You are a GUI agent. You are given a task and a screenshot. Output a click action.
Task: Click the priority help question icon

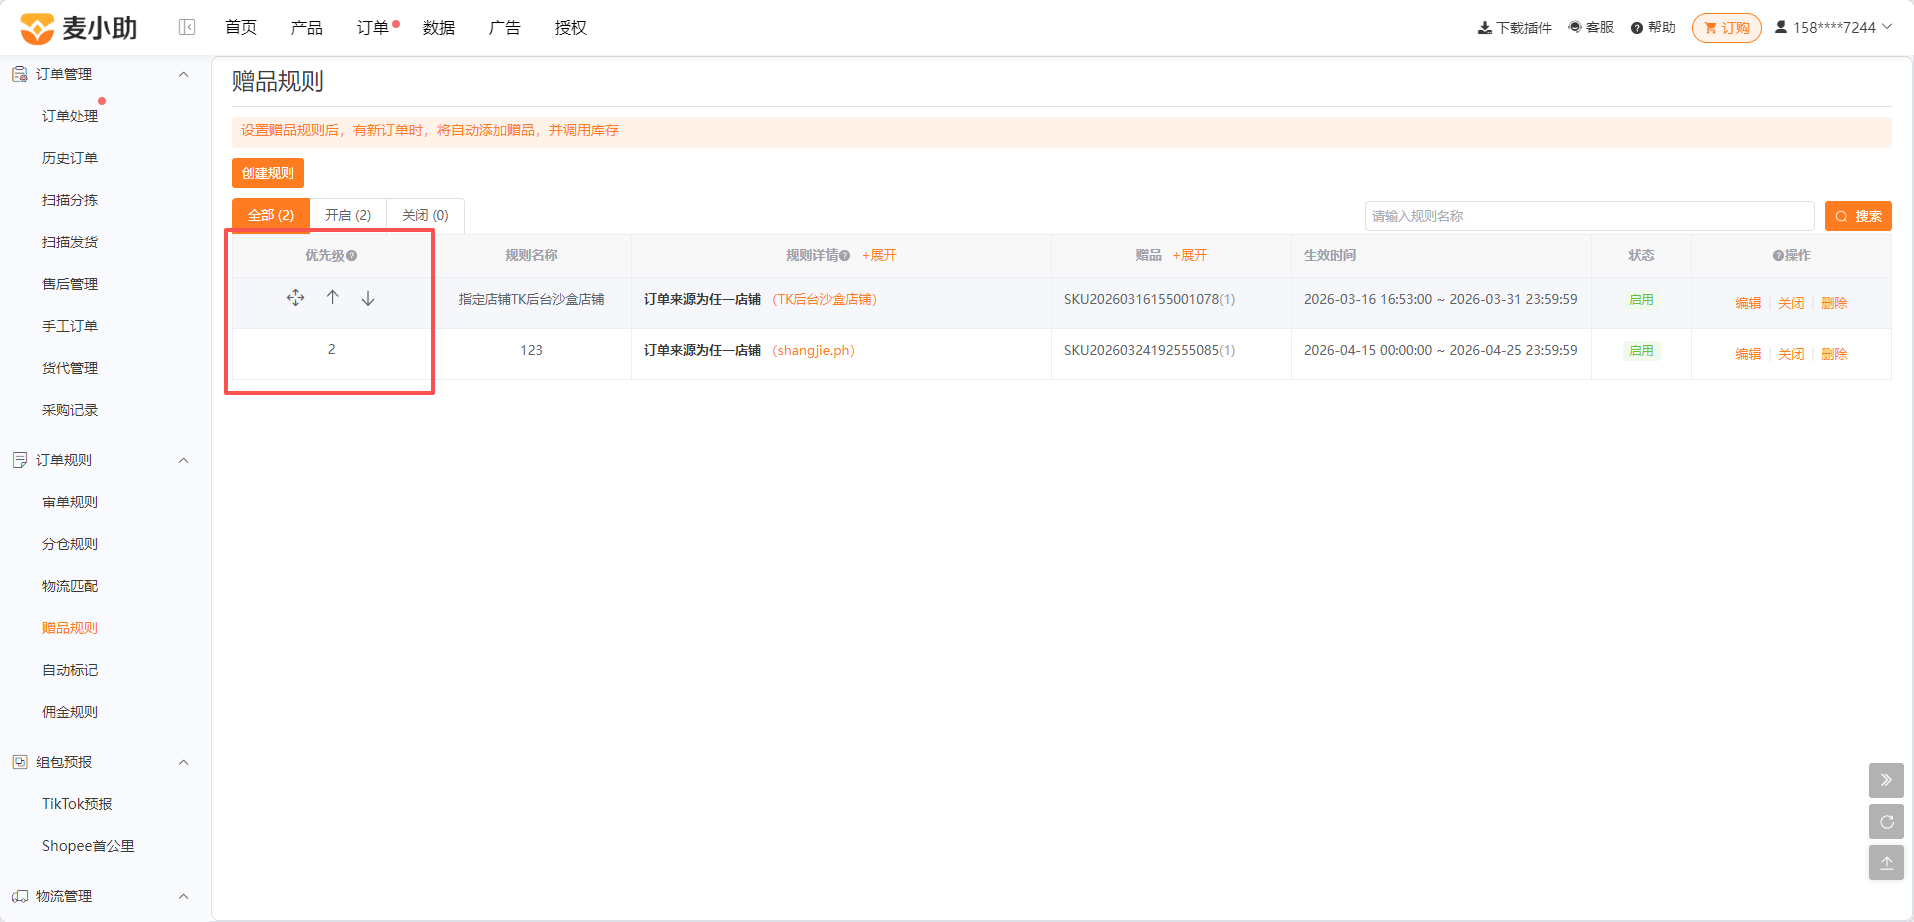[352, 256]
